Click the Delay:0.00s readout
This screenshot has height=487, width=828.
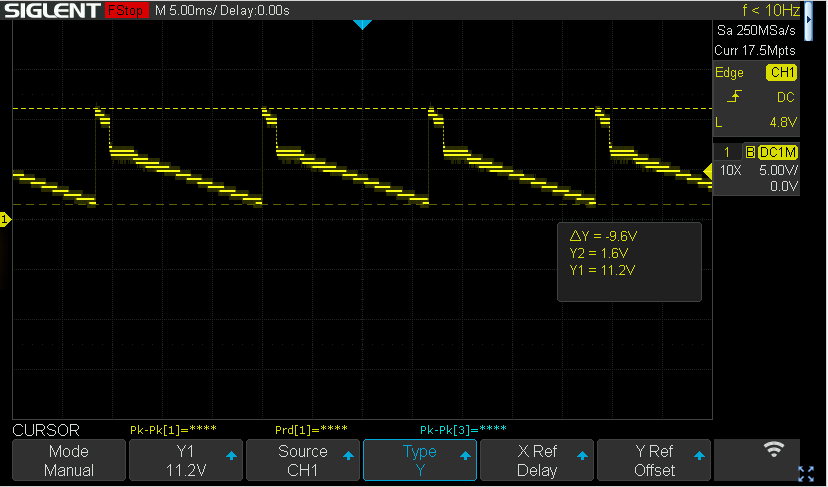pyautogui.click(x=255, y=11)
